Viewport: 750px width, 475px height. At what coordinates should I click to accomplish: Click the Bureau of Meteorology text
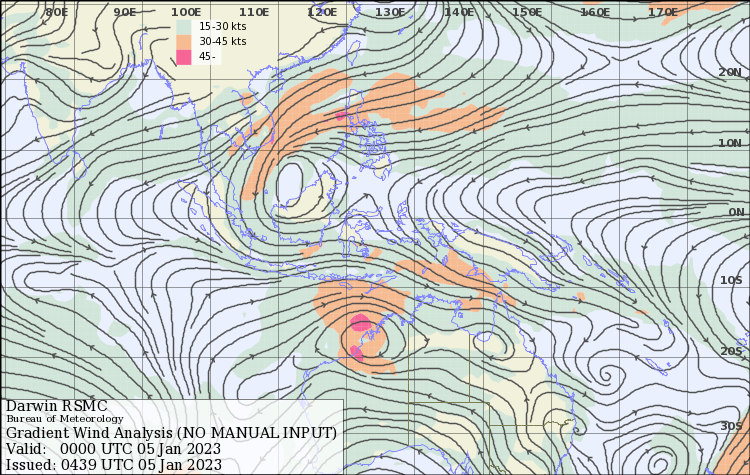click(x=65, y=419)
